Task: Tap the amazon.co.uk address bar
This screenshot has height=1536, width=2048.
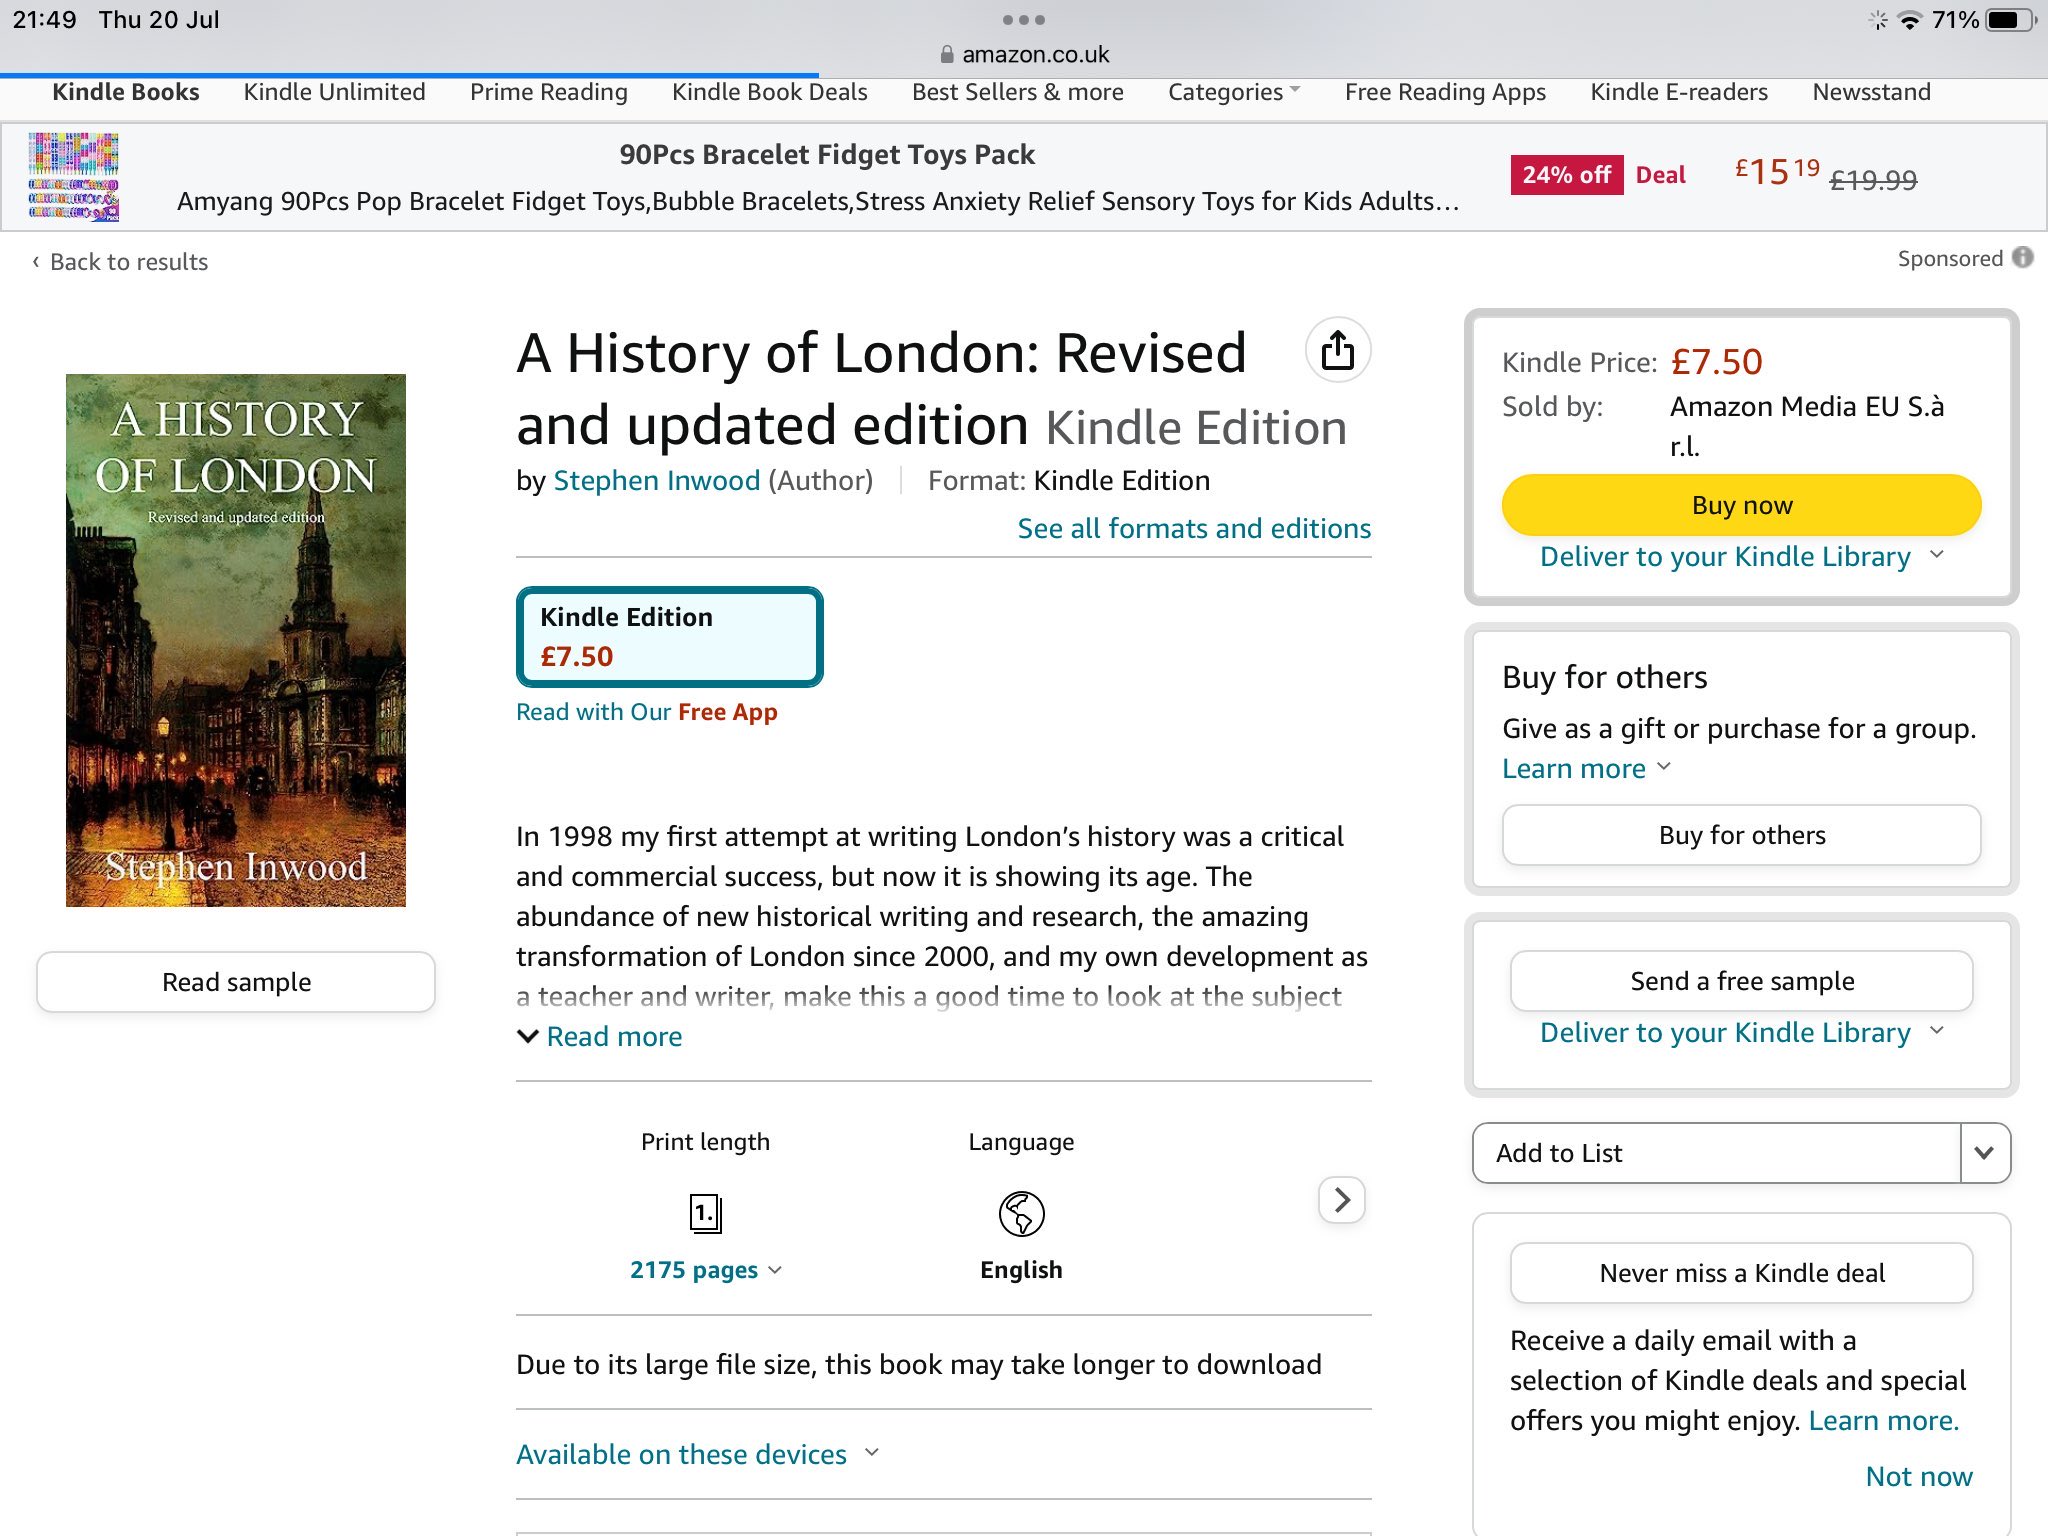Action: 1024,54
